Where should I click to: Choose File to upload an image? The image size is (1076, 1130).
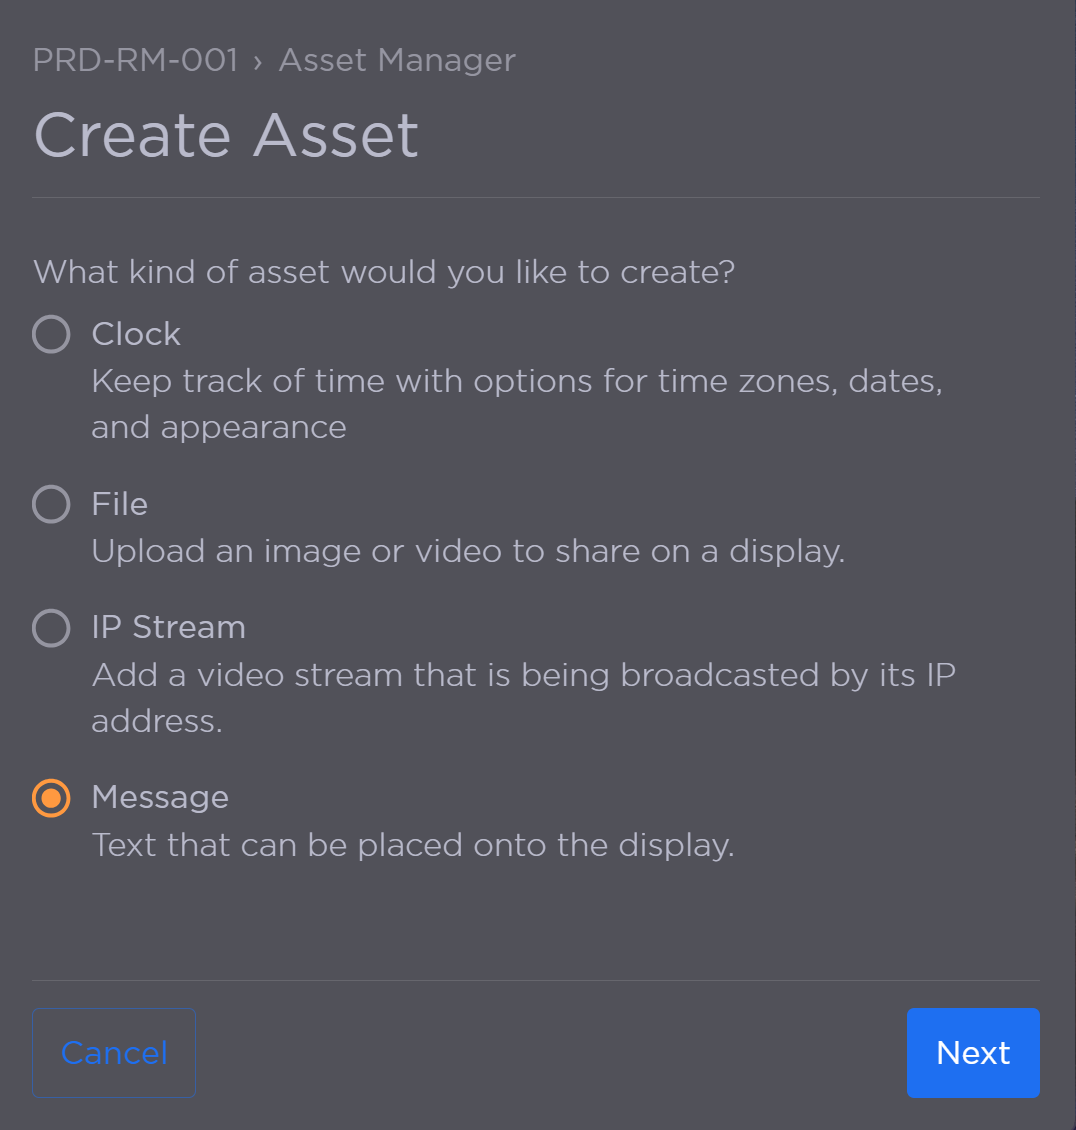pos(51,504)
